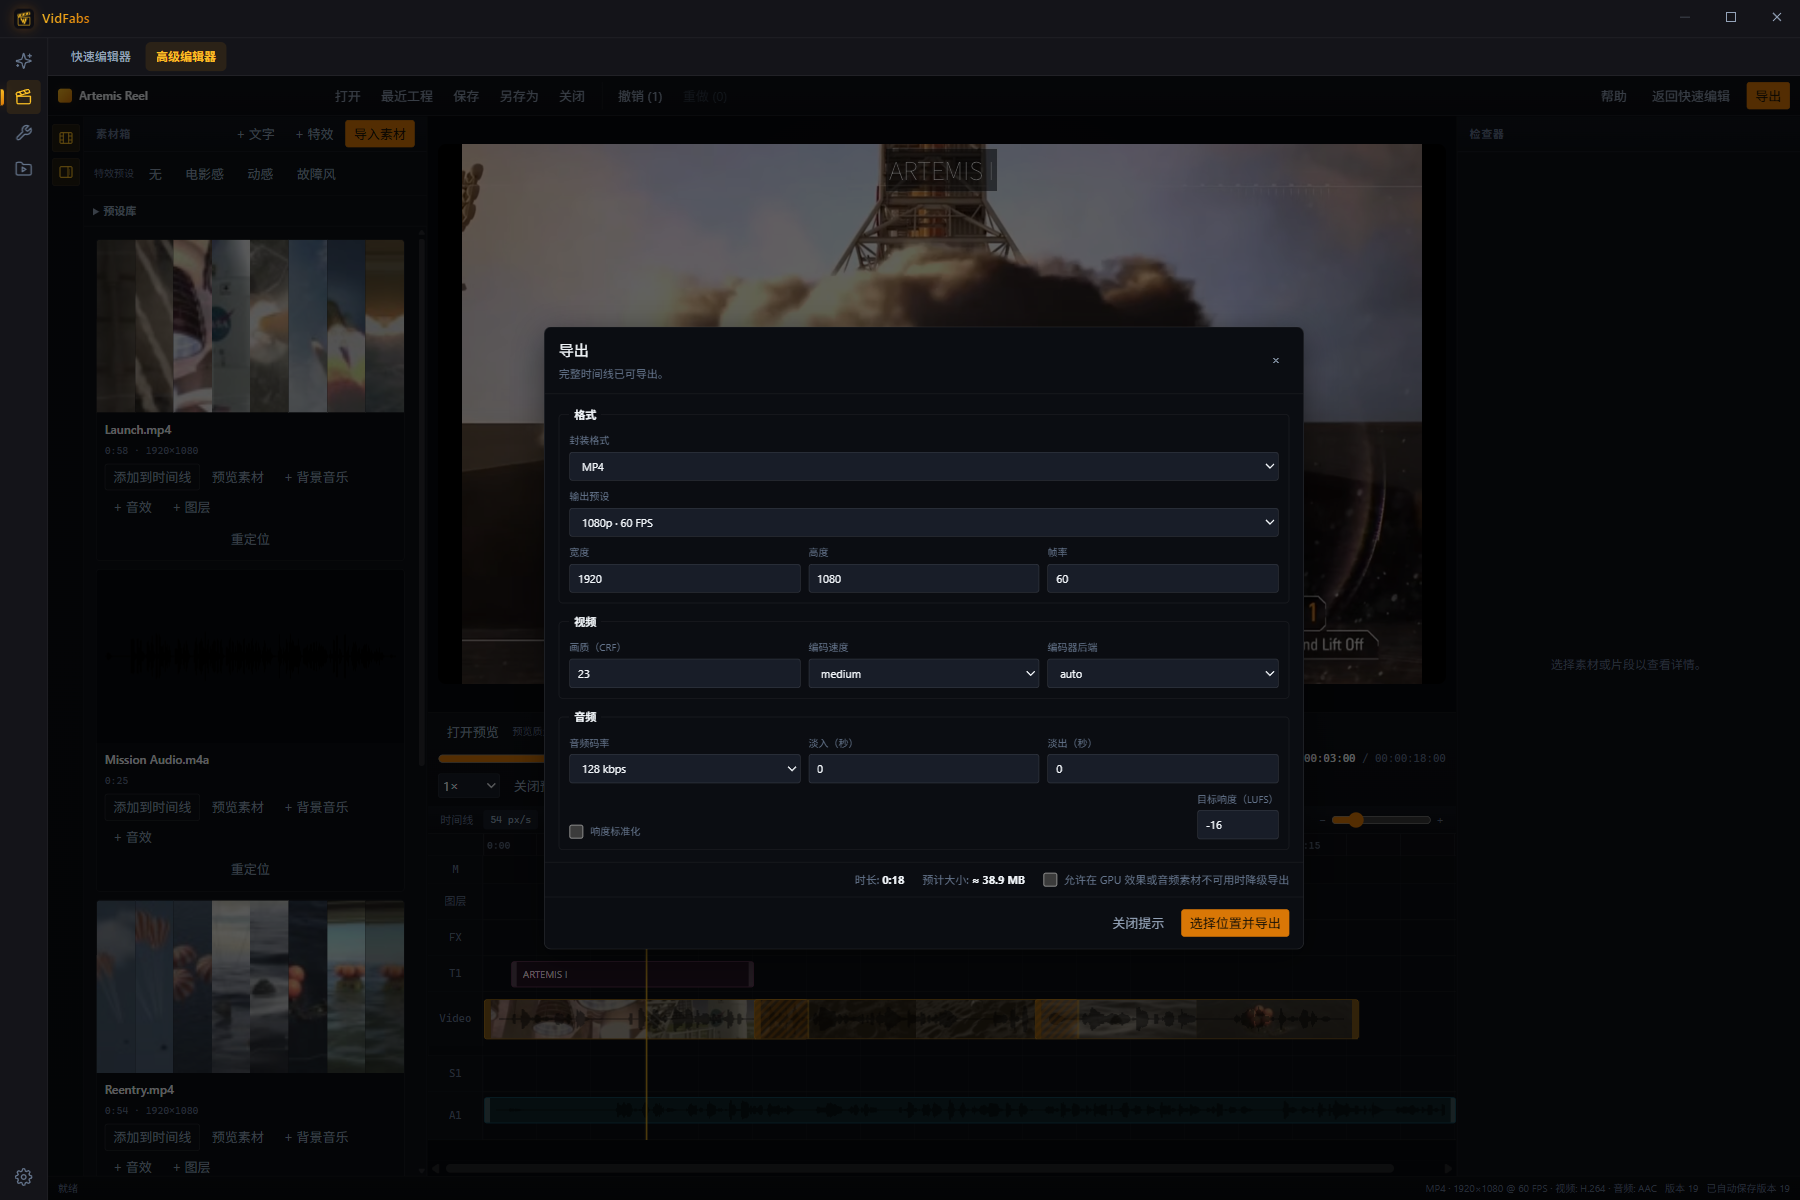This screenshot has width=1800, height=1200.
Task: Select the clapperboard editor sidebar icon
Action: coord(24,97)
